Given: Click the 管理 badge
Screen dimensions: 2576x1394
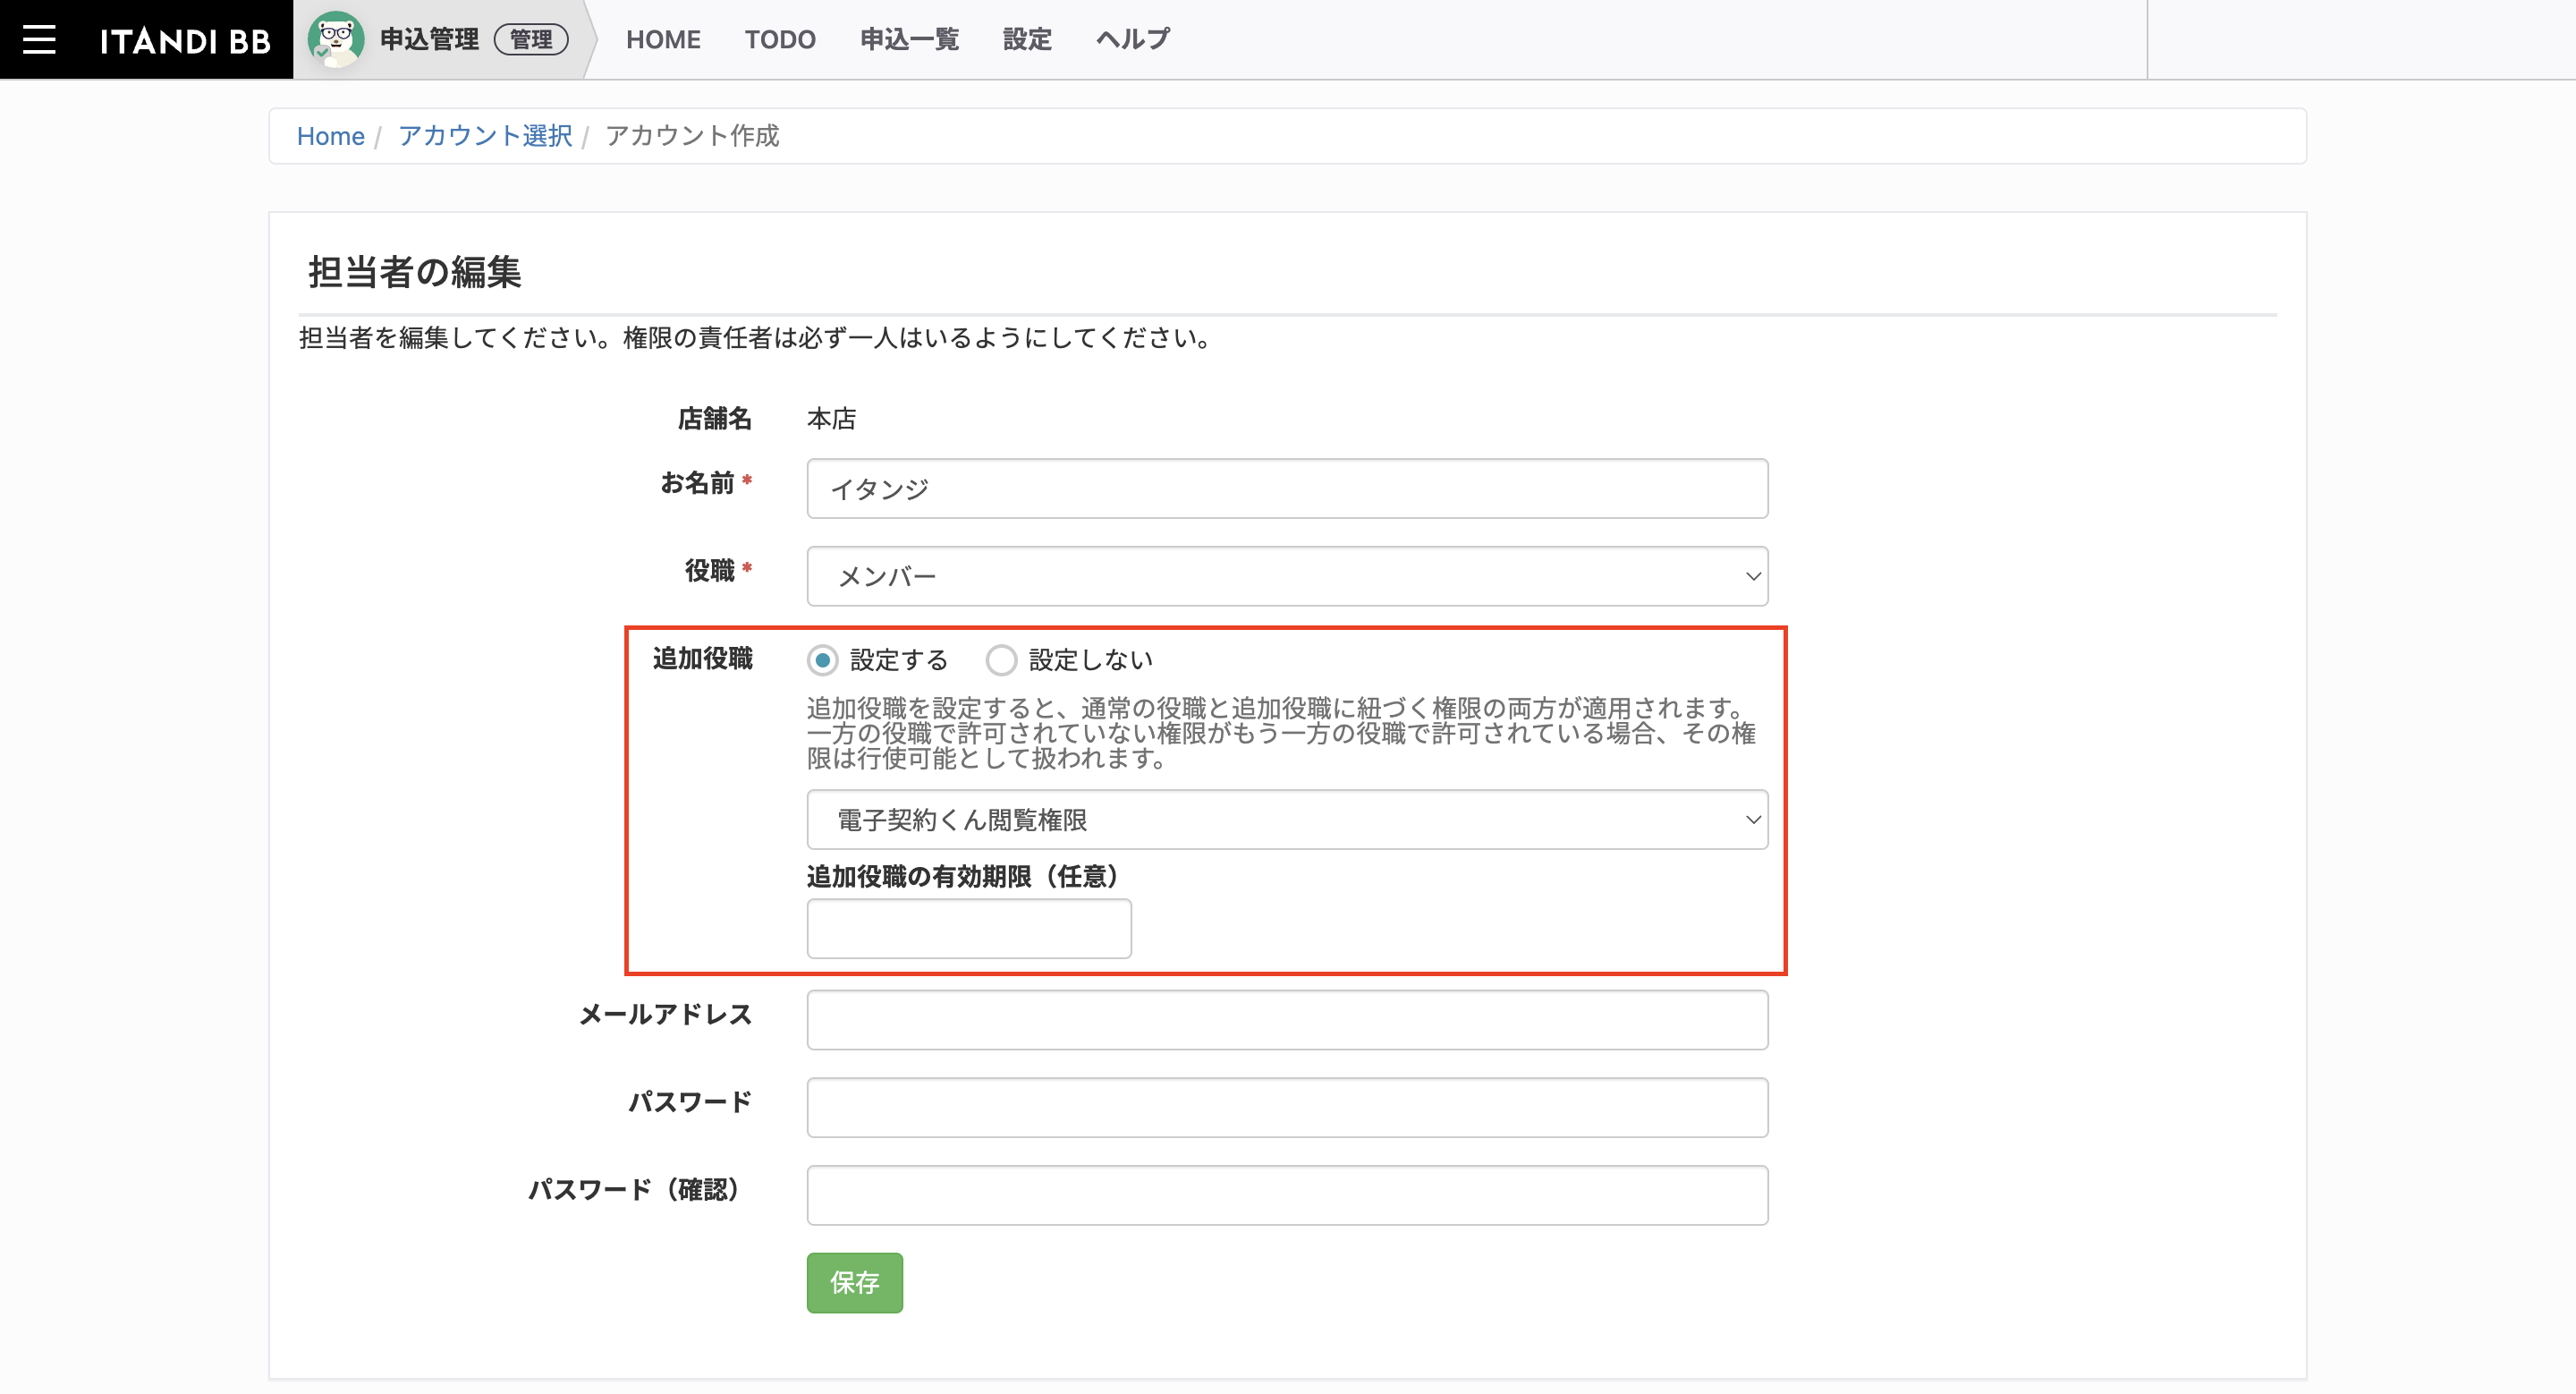Looking at the screenshot, I should [531, 39].
